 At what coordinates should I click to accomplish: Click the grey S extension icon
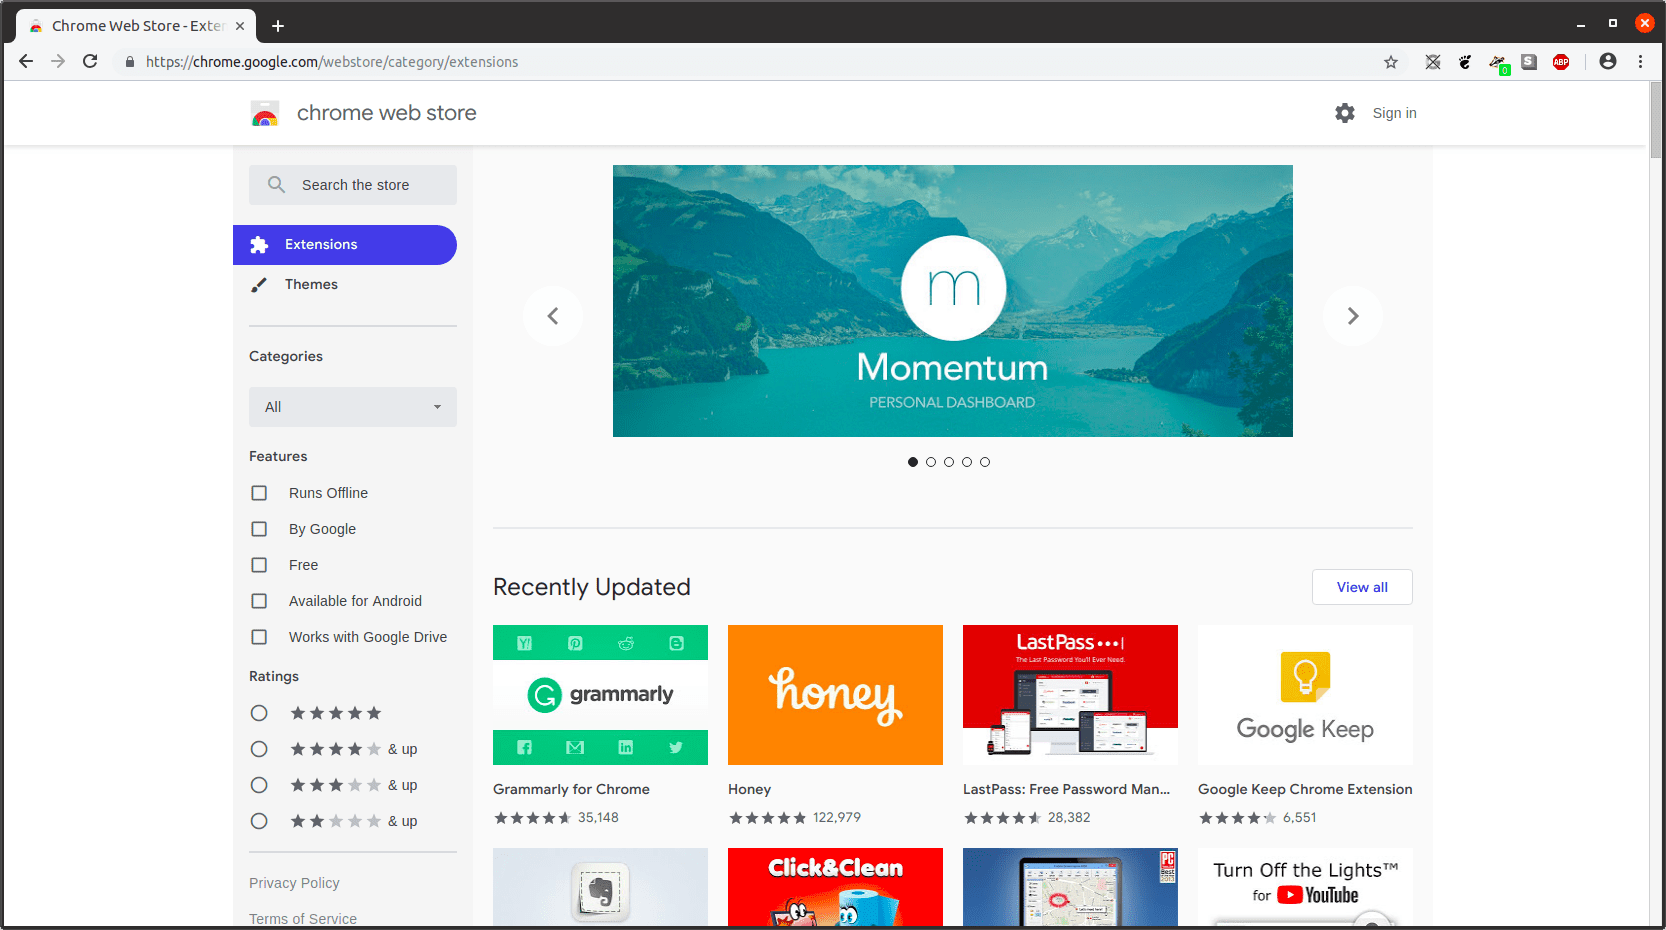(1529, 62)
